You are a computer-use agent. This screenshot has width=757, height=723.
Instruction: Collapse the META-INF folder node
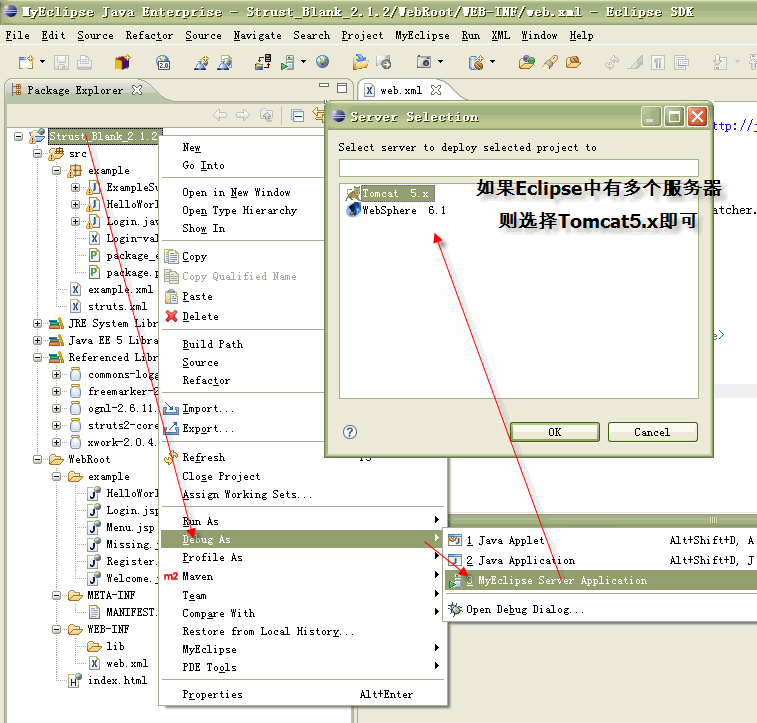coord(56,595)
